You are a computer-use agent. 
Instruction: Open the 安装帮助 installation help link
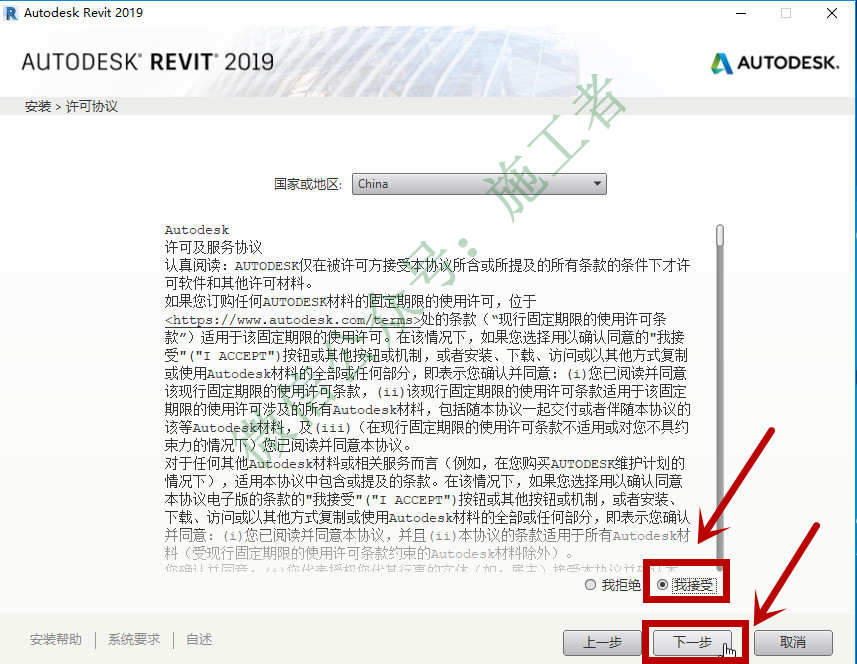pyautogui.click(x=56, y=639)
